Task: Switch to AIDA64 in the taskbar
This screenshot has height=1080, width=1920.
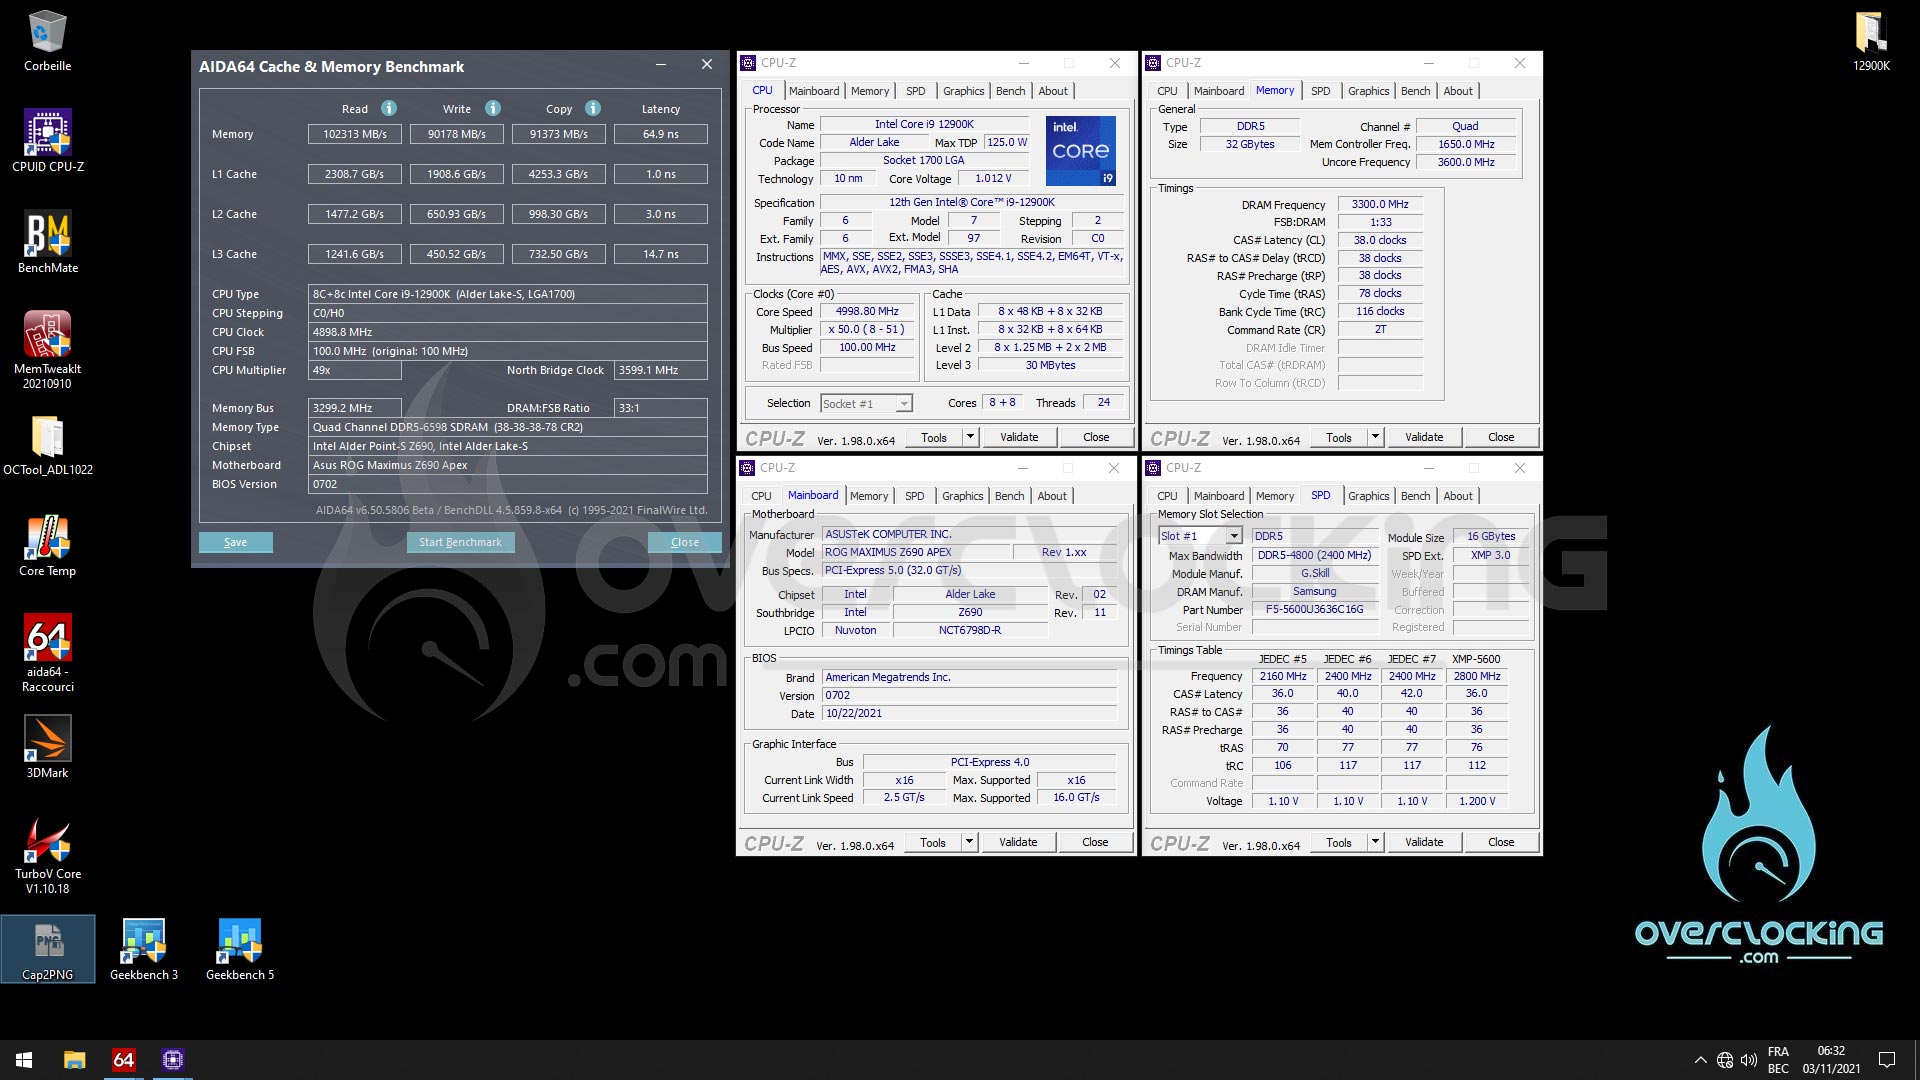Action: (x=123, y=1060)
